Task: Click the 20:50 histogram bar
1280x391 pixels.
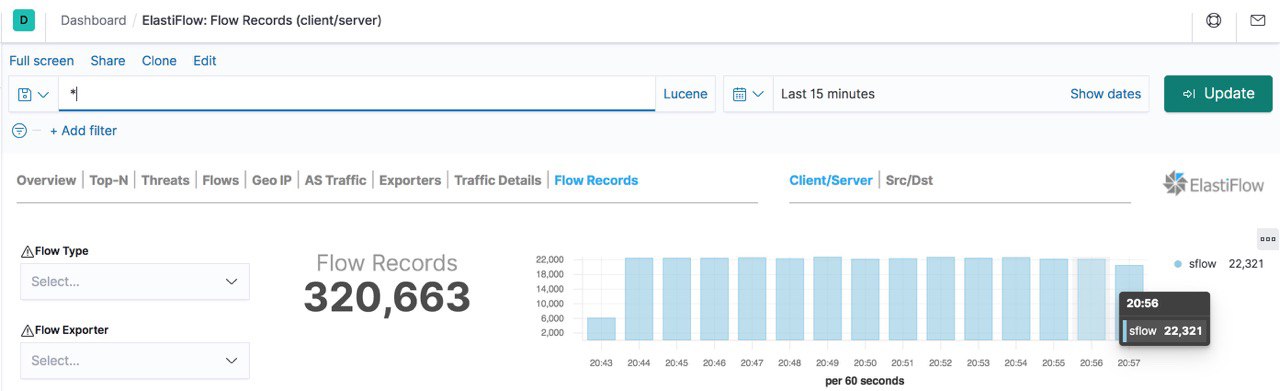Action: [865, 300]
